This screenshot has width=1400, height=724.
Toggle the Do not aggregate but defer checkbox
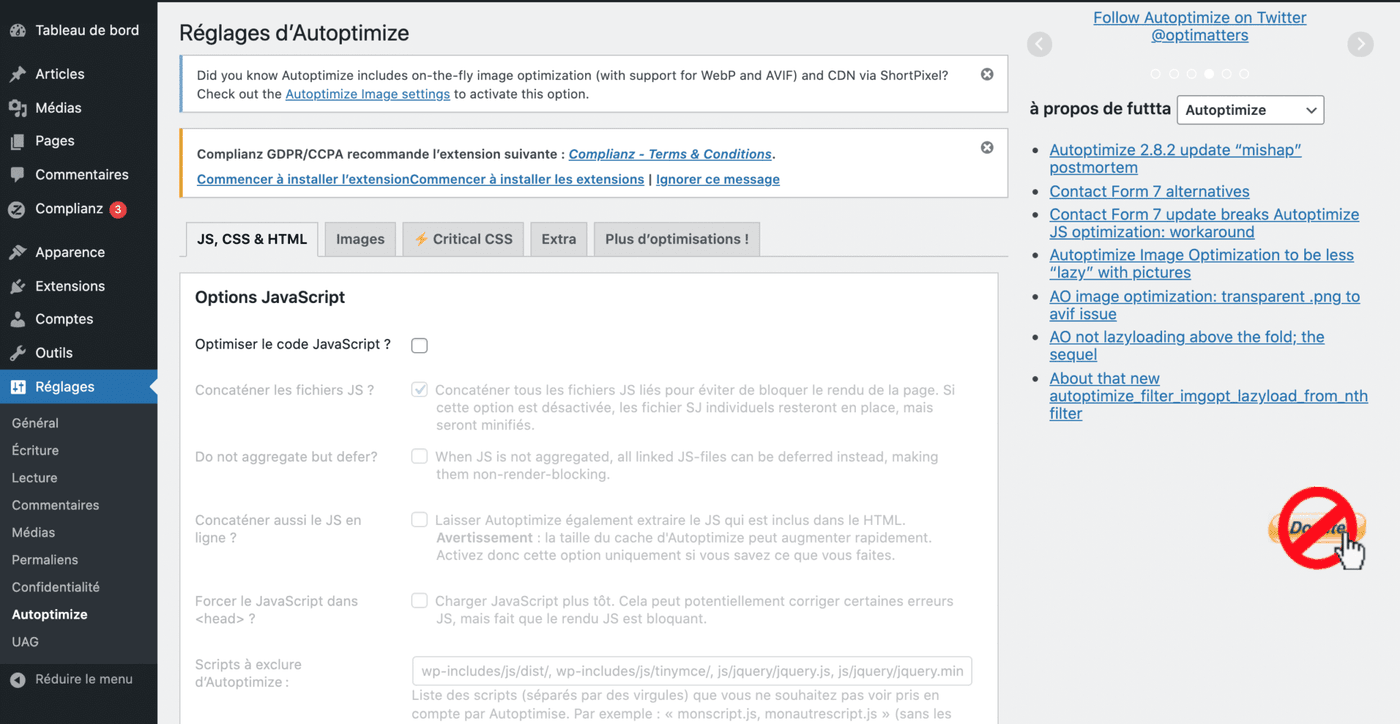(419, 456)
